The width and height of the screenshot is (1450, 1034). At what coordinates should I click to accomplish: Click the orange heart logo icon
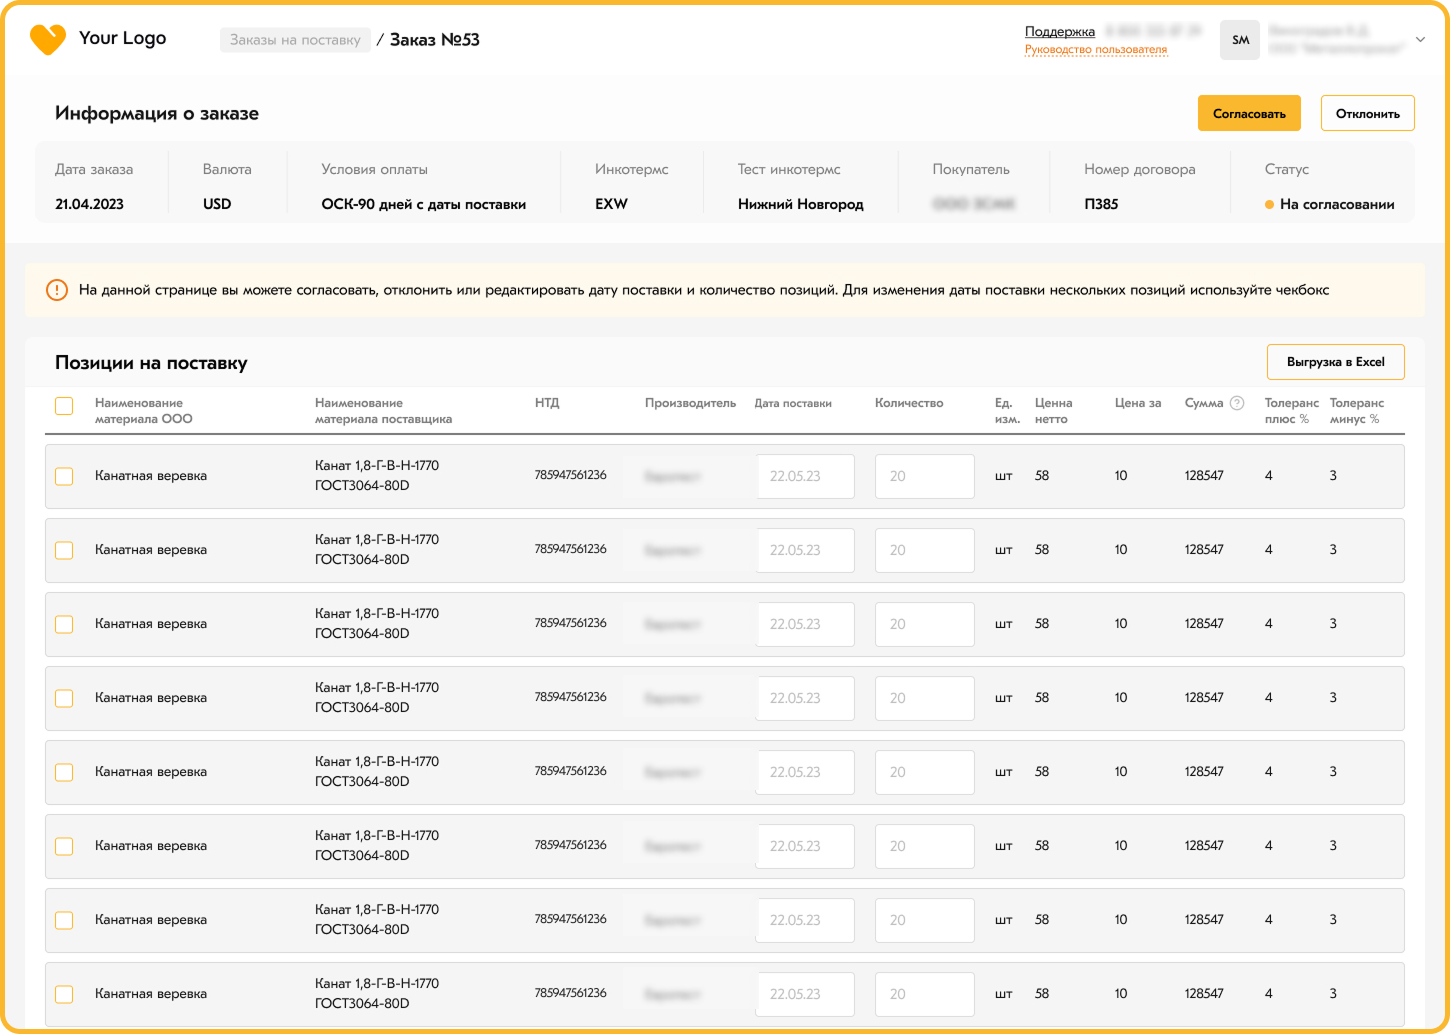click(x=48, y=40)
